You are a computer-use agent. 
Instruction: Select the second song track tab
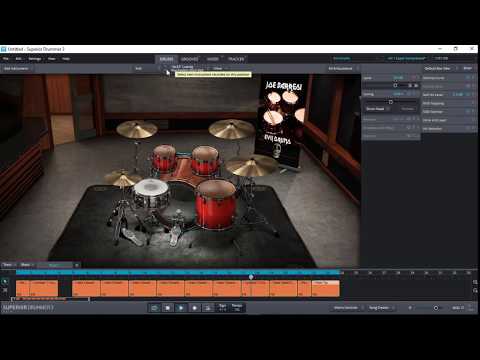[x=27, y=265]
